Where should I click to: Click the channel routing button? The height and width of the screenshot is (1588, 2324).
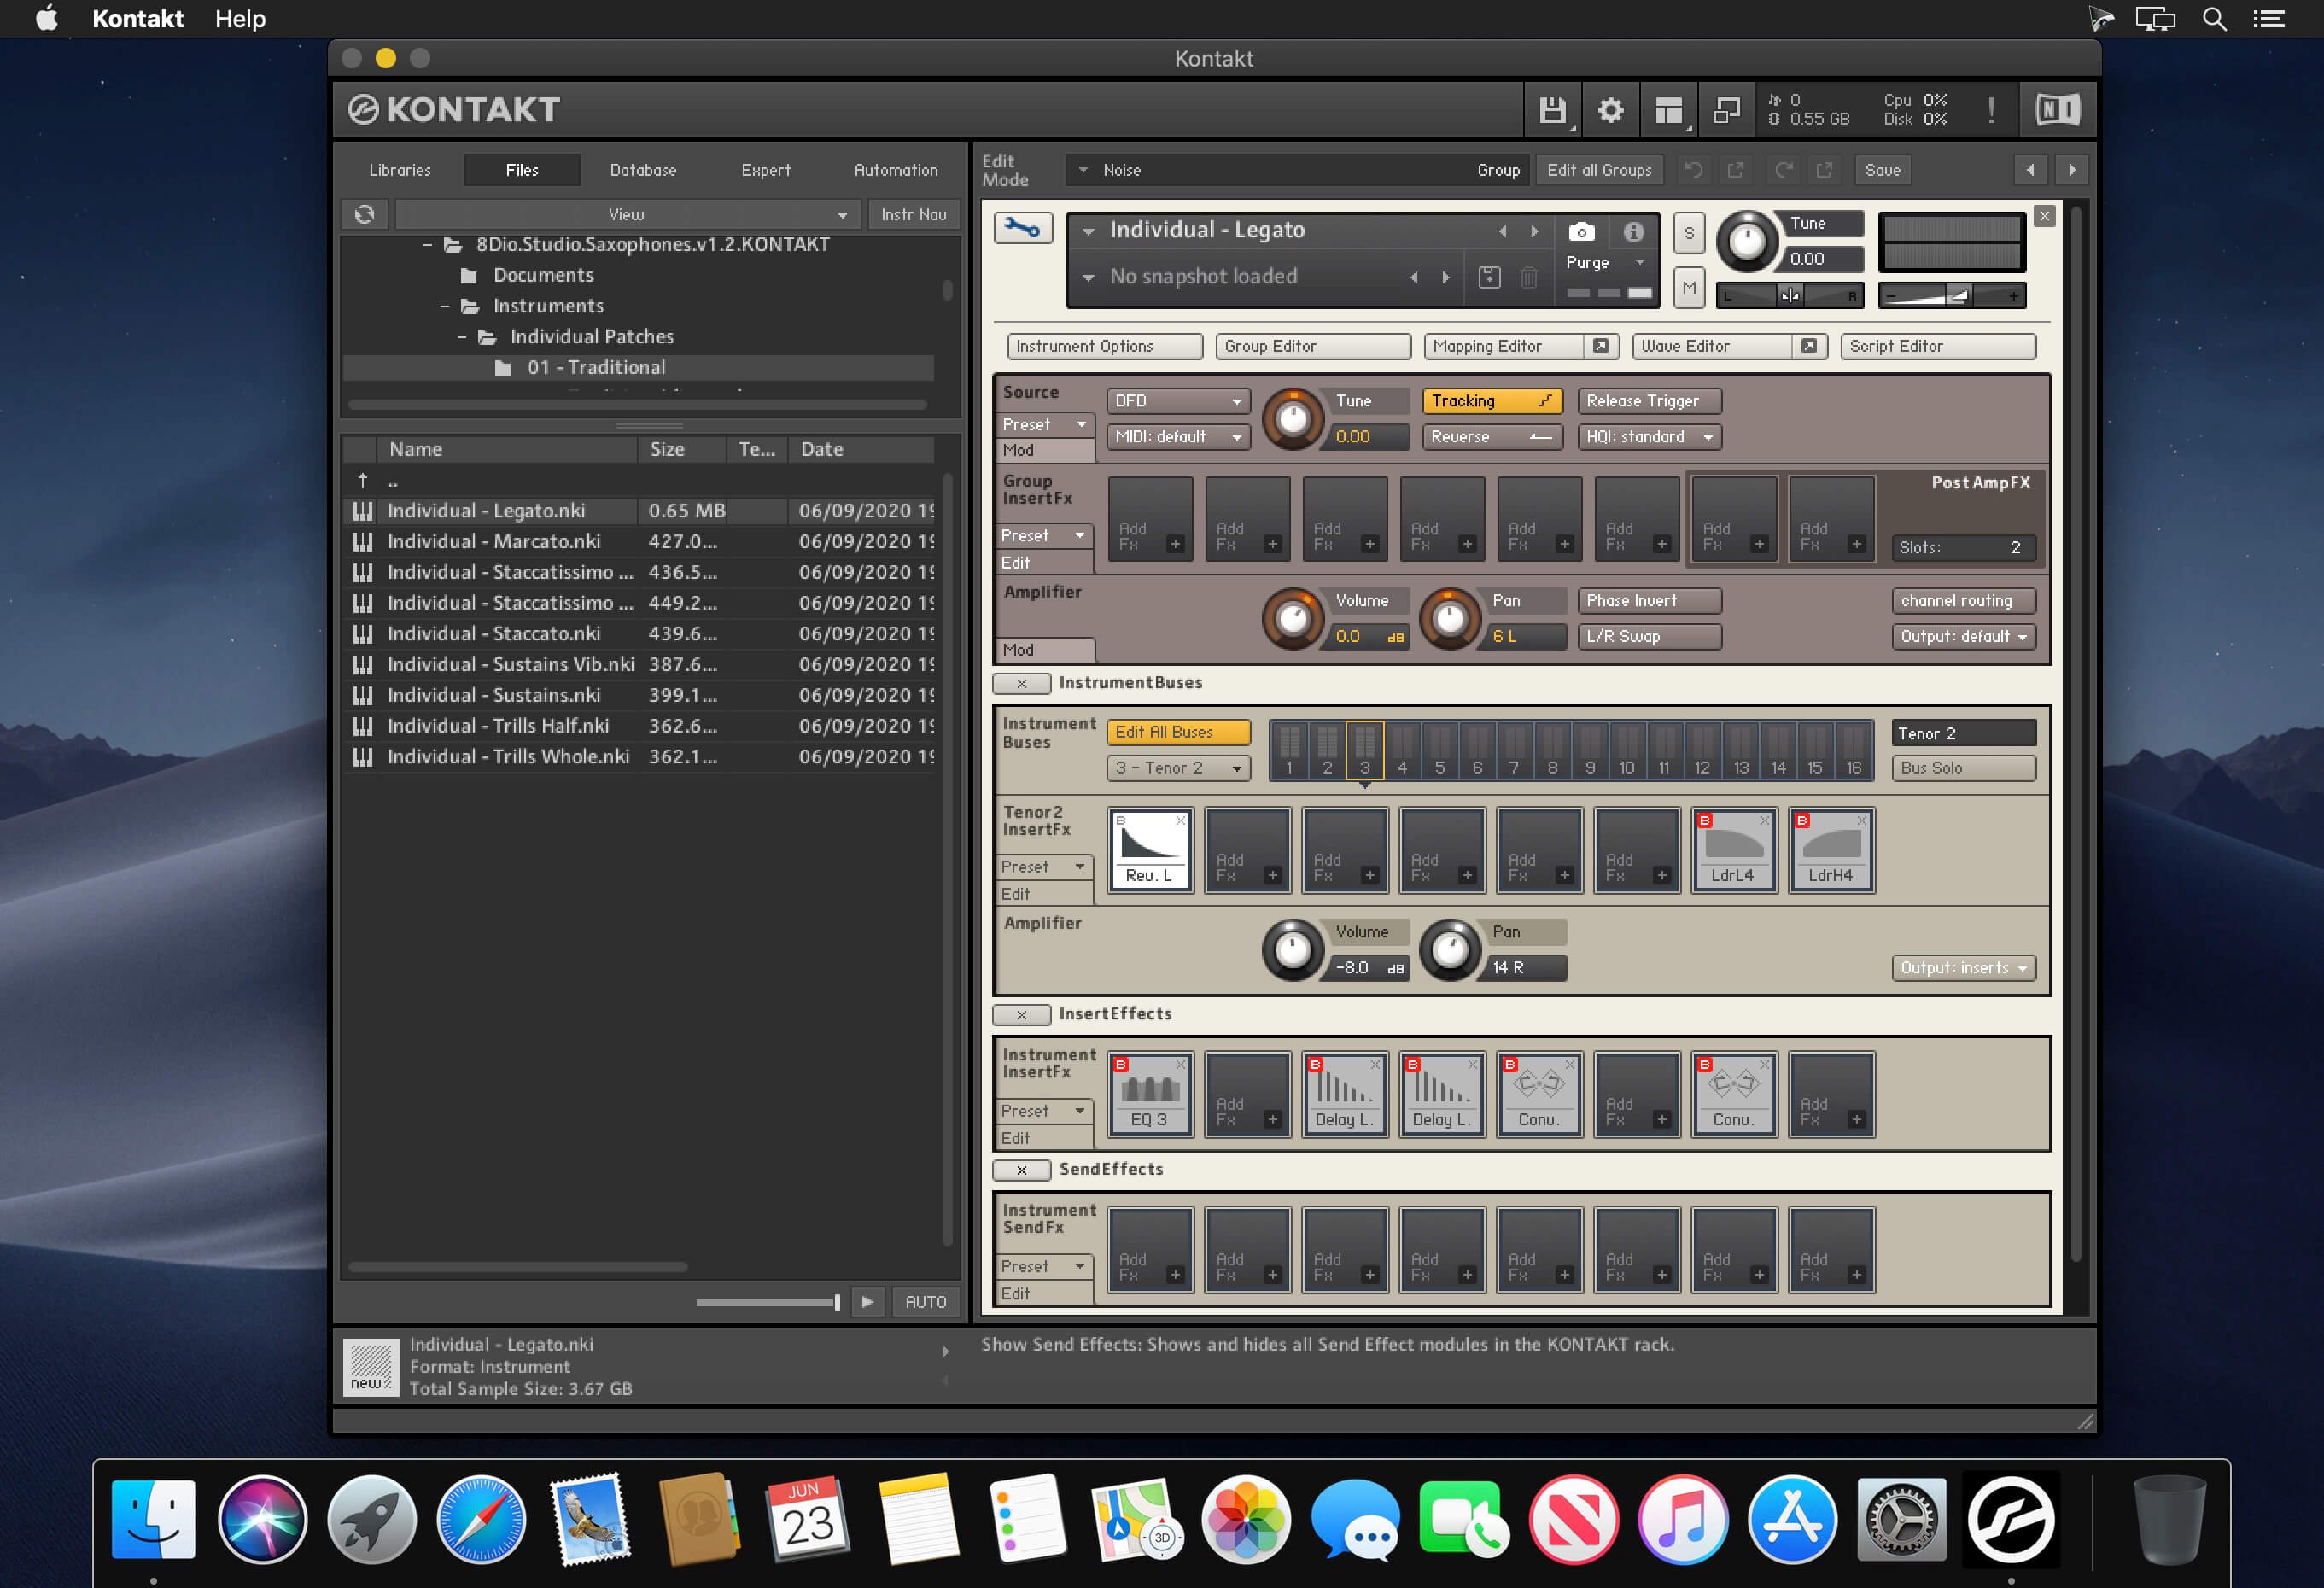[x=1964, y=601]
